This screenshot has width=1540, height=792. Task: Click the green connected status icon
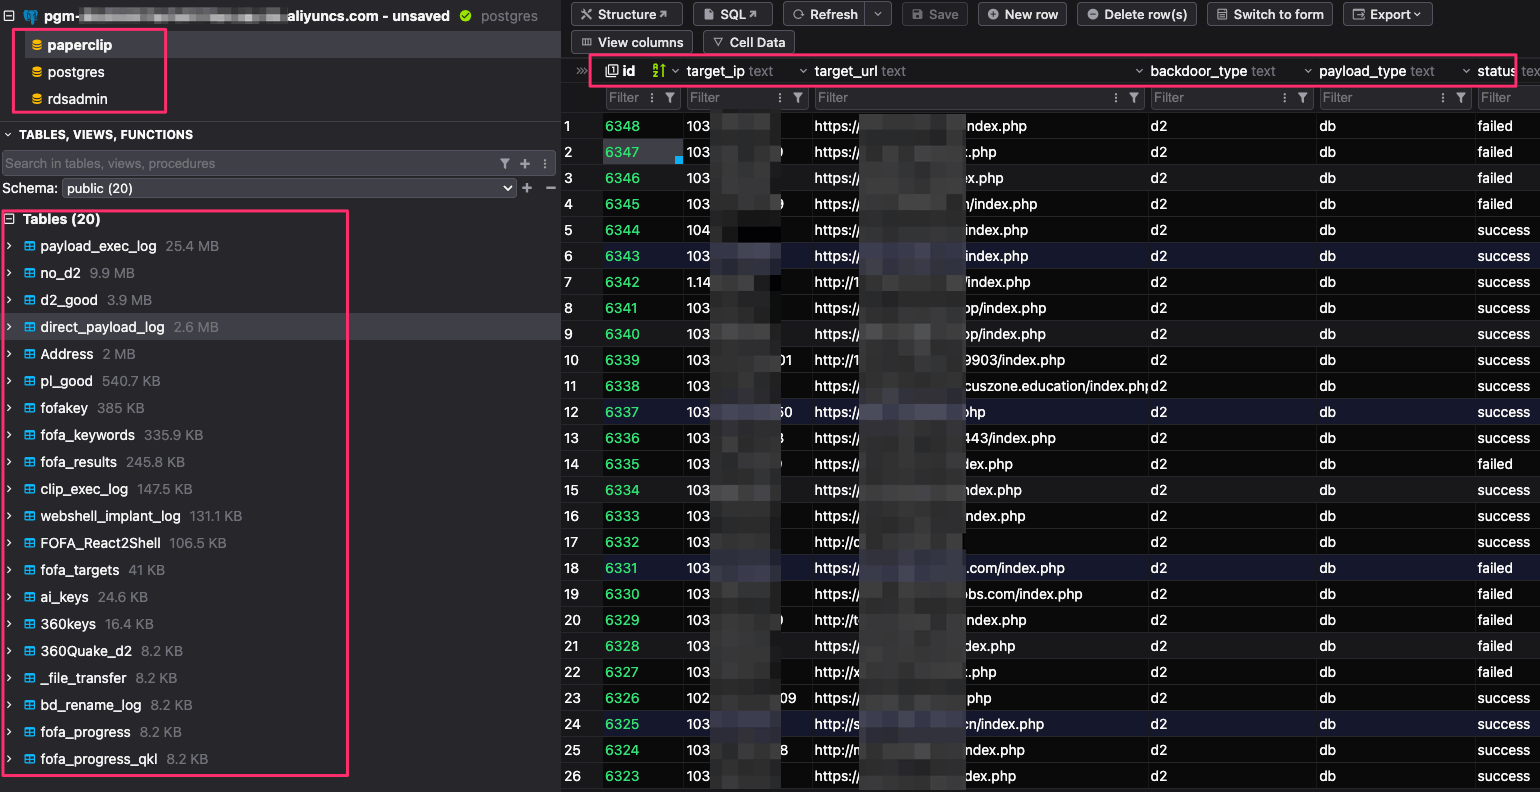coord(465,16)
